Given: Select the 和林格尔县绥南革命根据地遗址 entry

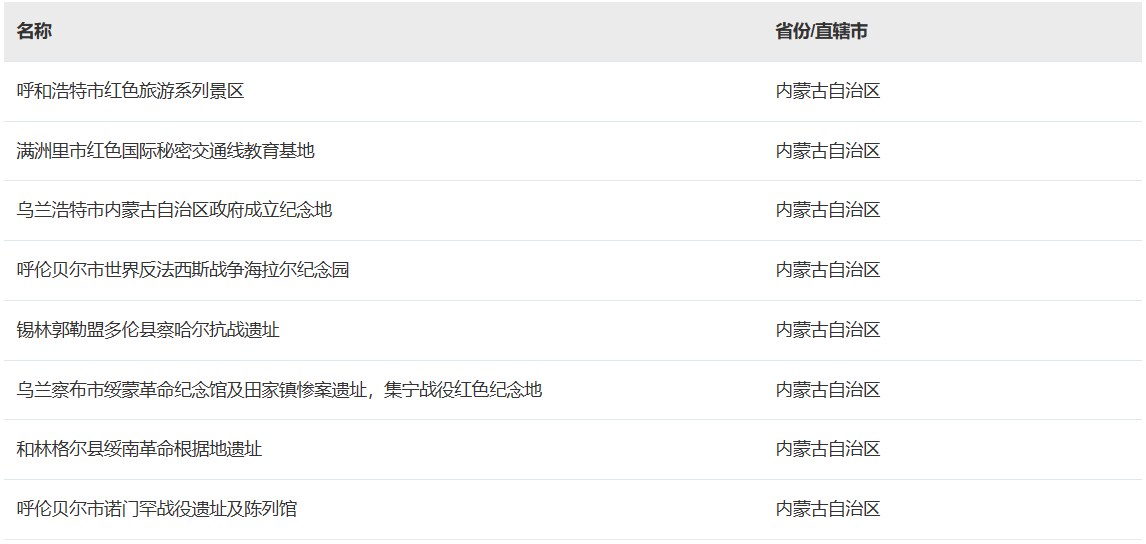Looking at the screenshot, I should tap(139, 448).
